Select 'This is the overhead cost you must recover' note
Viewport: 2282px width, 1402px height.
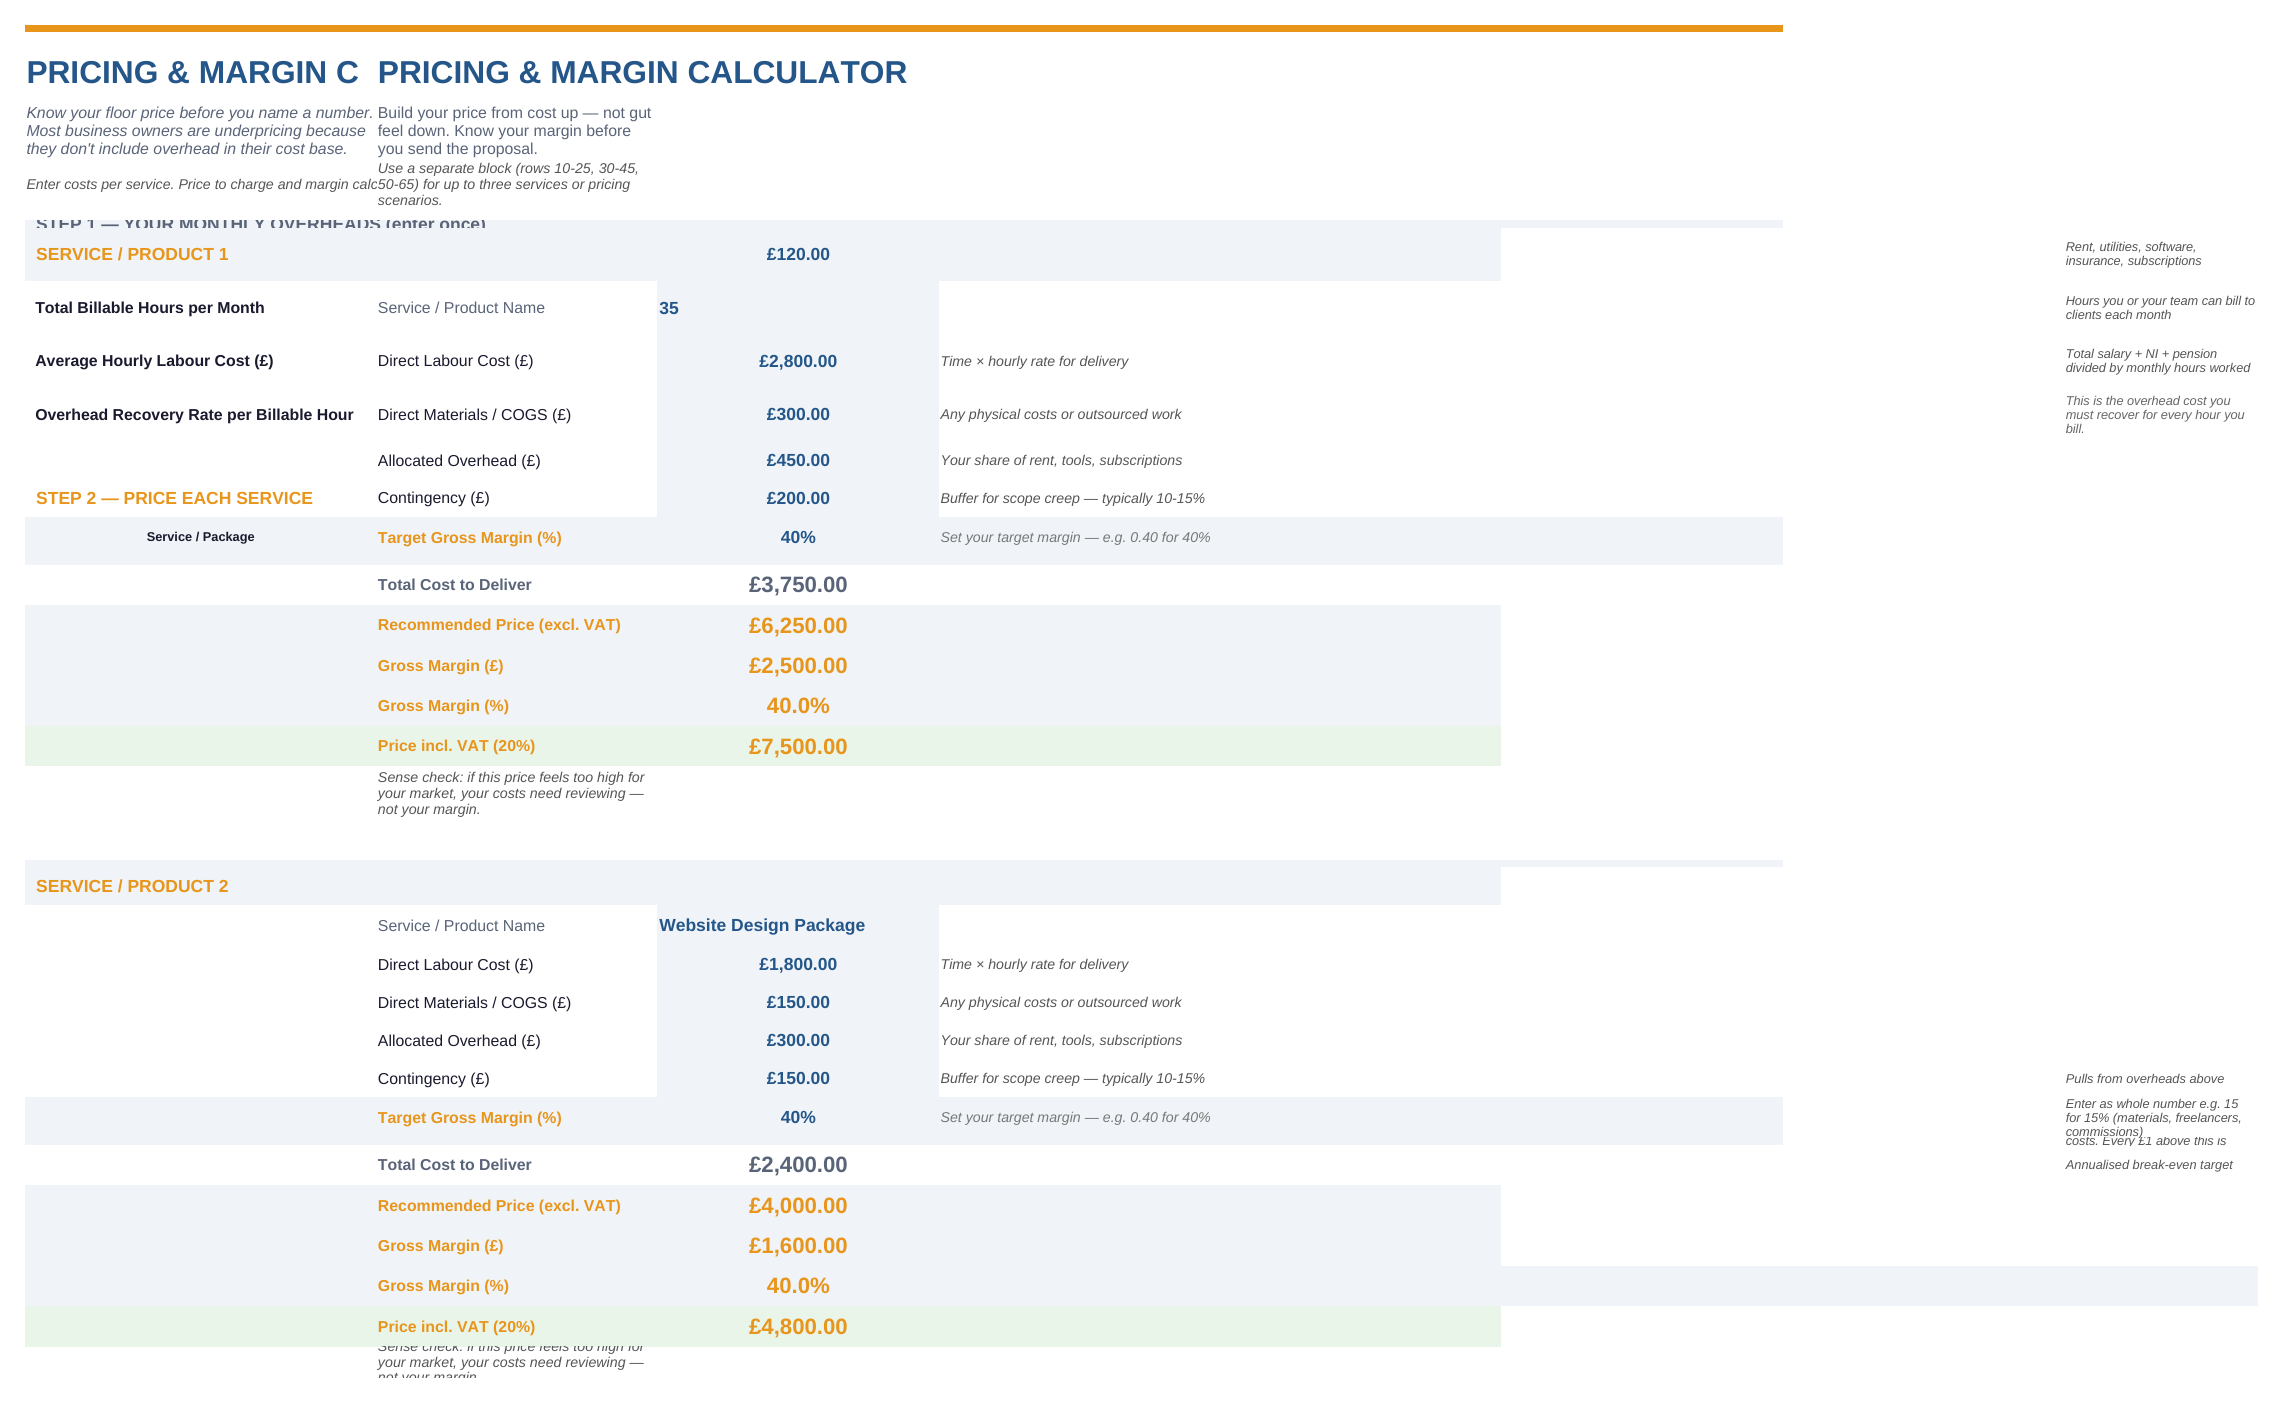[2155, 415]
